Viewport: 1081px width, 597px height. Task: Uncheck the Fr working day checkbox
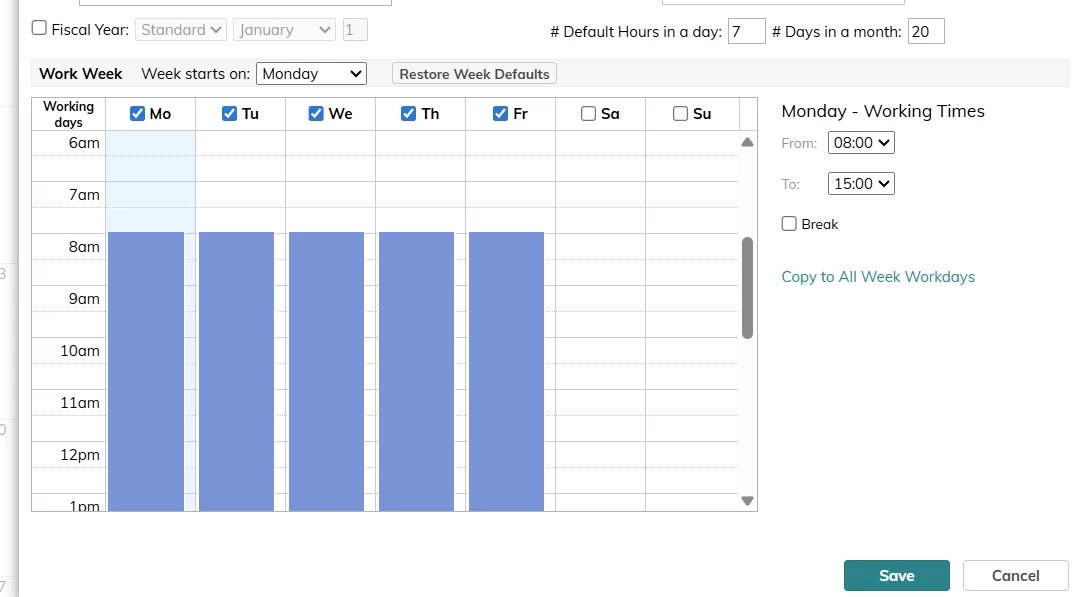[x=501, y=114]
